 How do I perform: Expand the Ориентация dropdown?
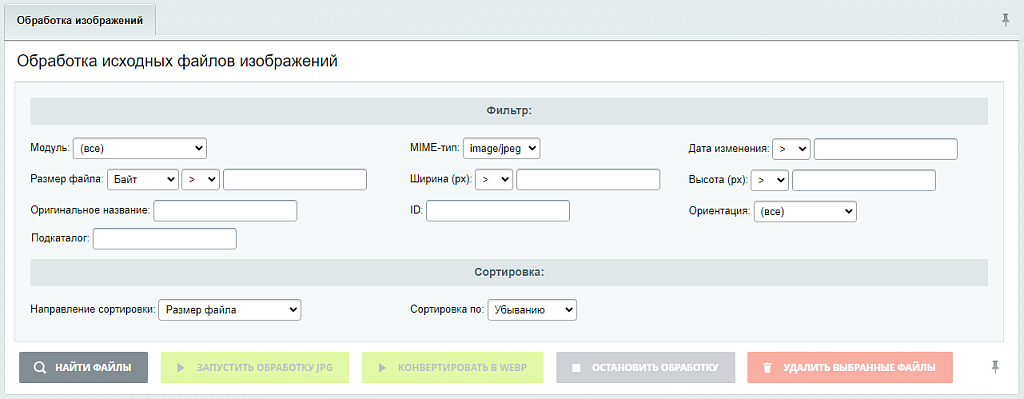click(x=805, y=212)
